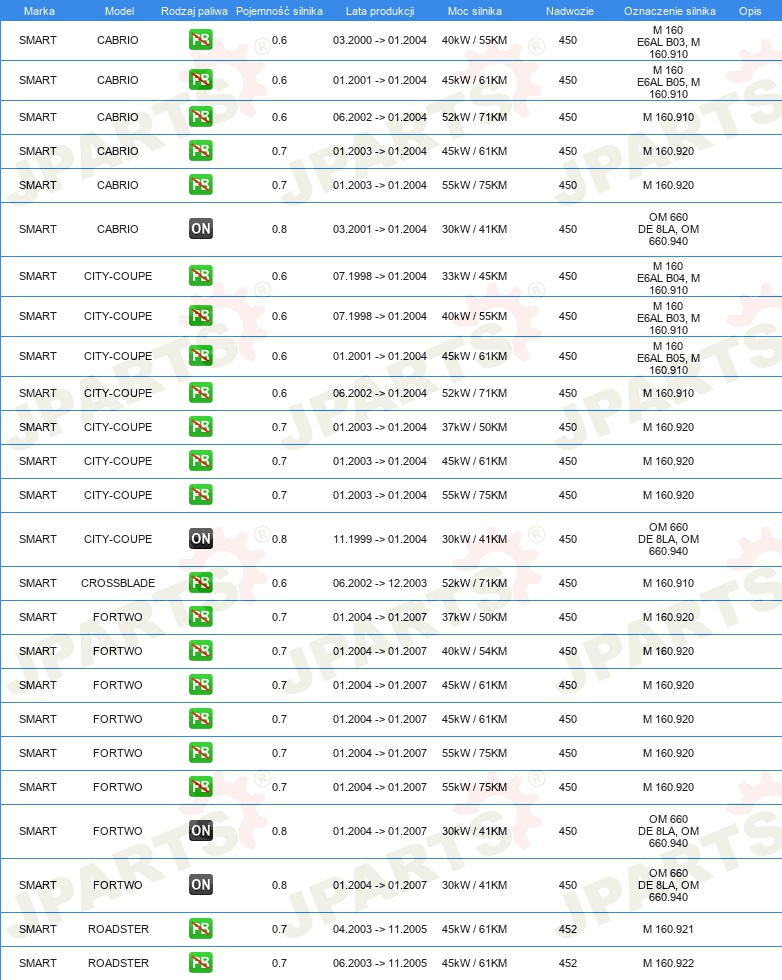Screen dimensions: 782x980
Task: Click the 40kW / 54KM power cell
Action: [x=474, y=651]
